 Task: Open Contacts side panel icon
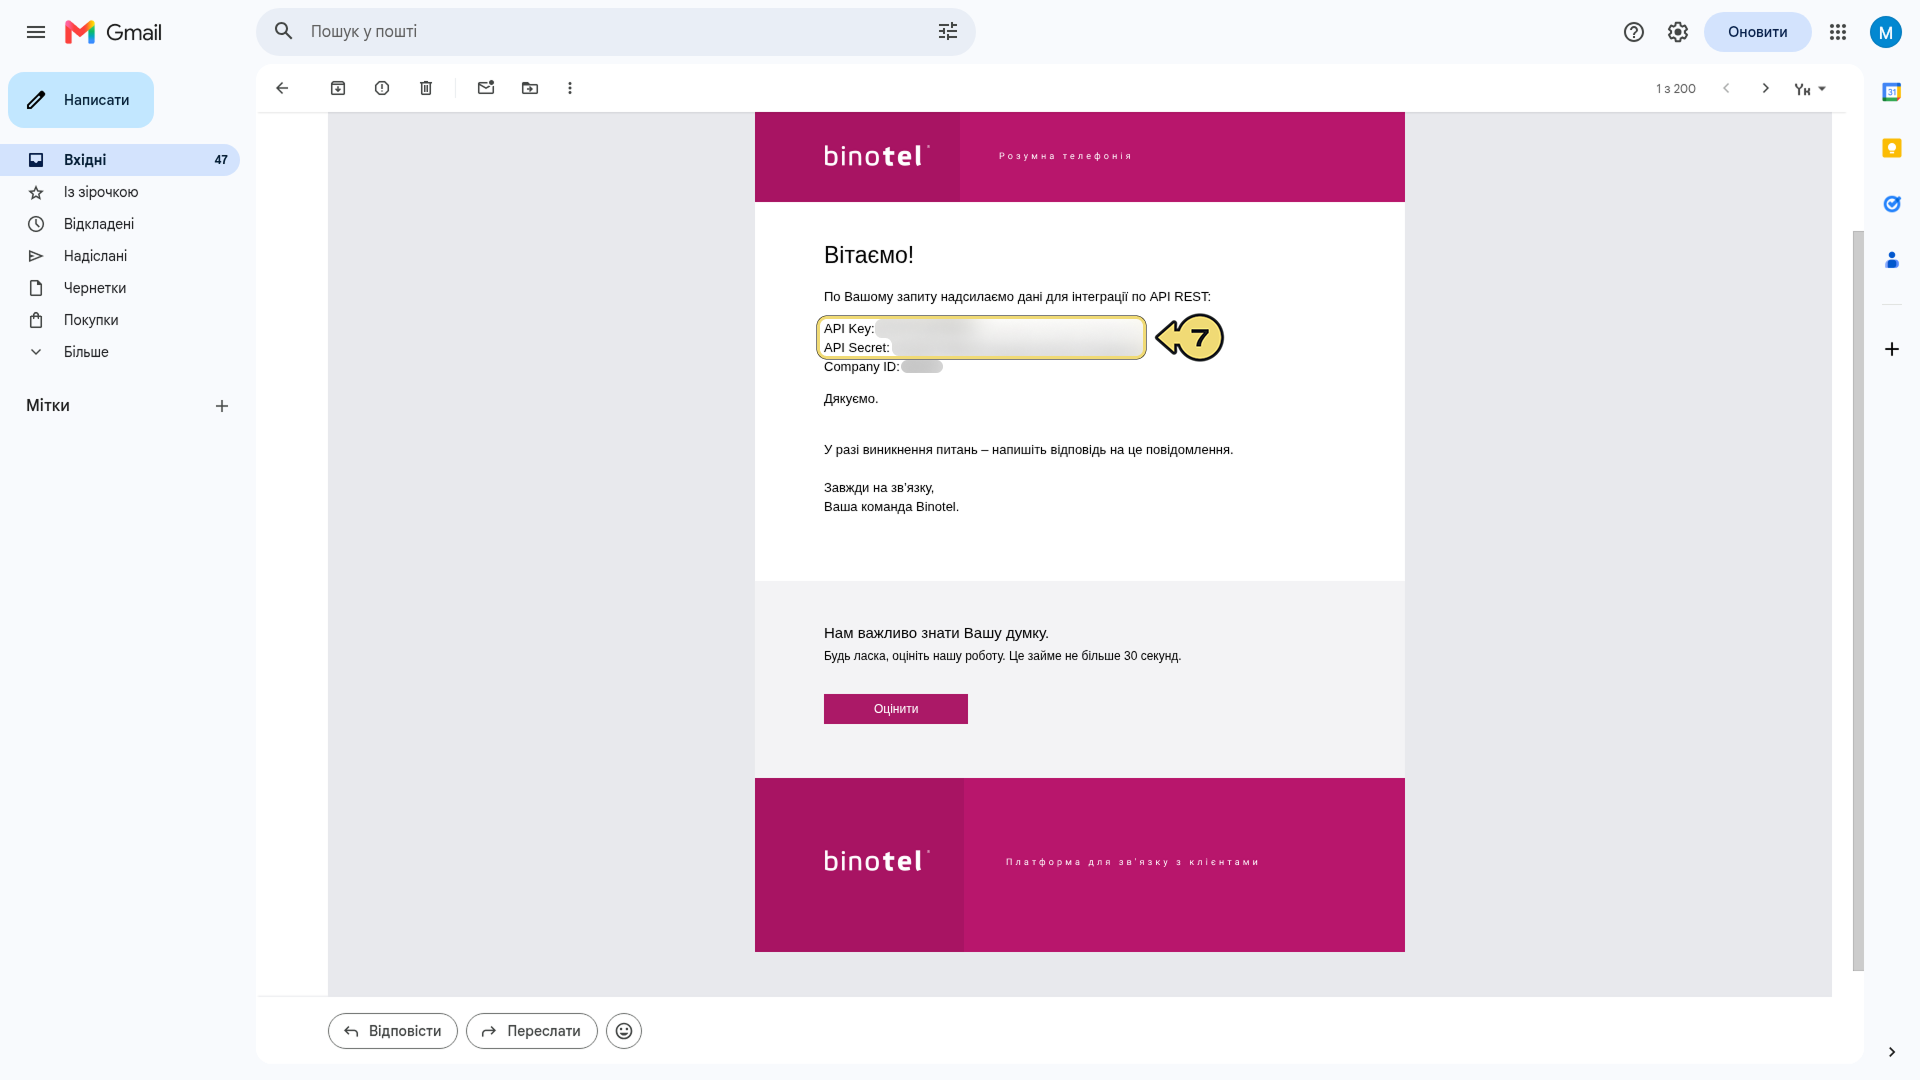[x=1892, y=260]
